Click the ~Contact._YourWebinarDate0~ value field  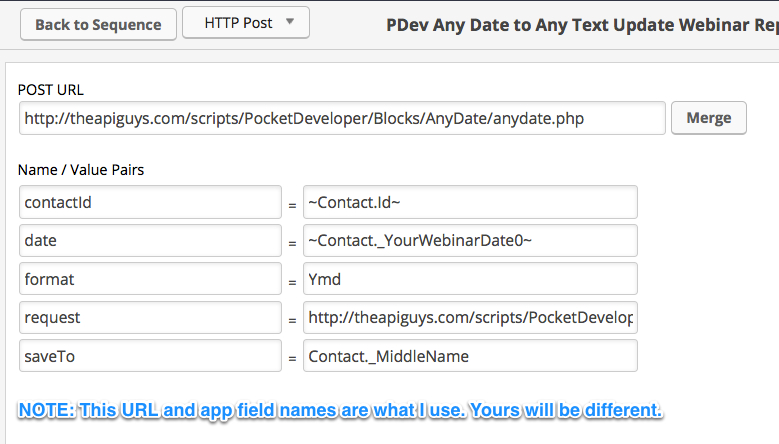(x=470, y=241)
